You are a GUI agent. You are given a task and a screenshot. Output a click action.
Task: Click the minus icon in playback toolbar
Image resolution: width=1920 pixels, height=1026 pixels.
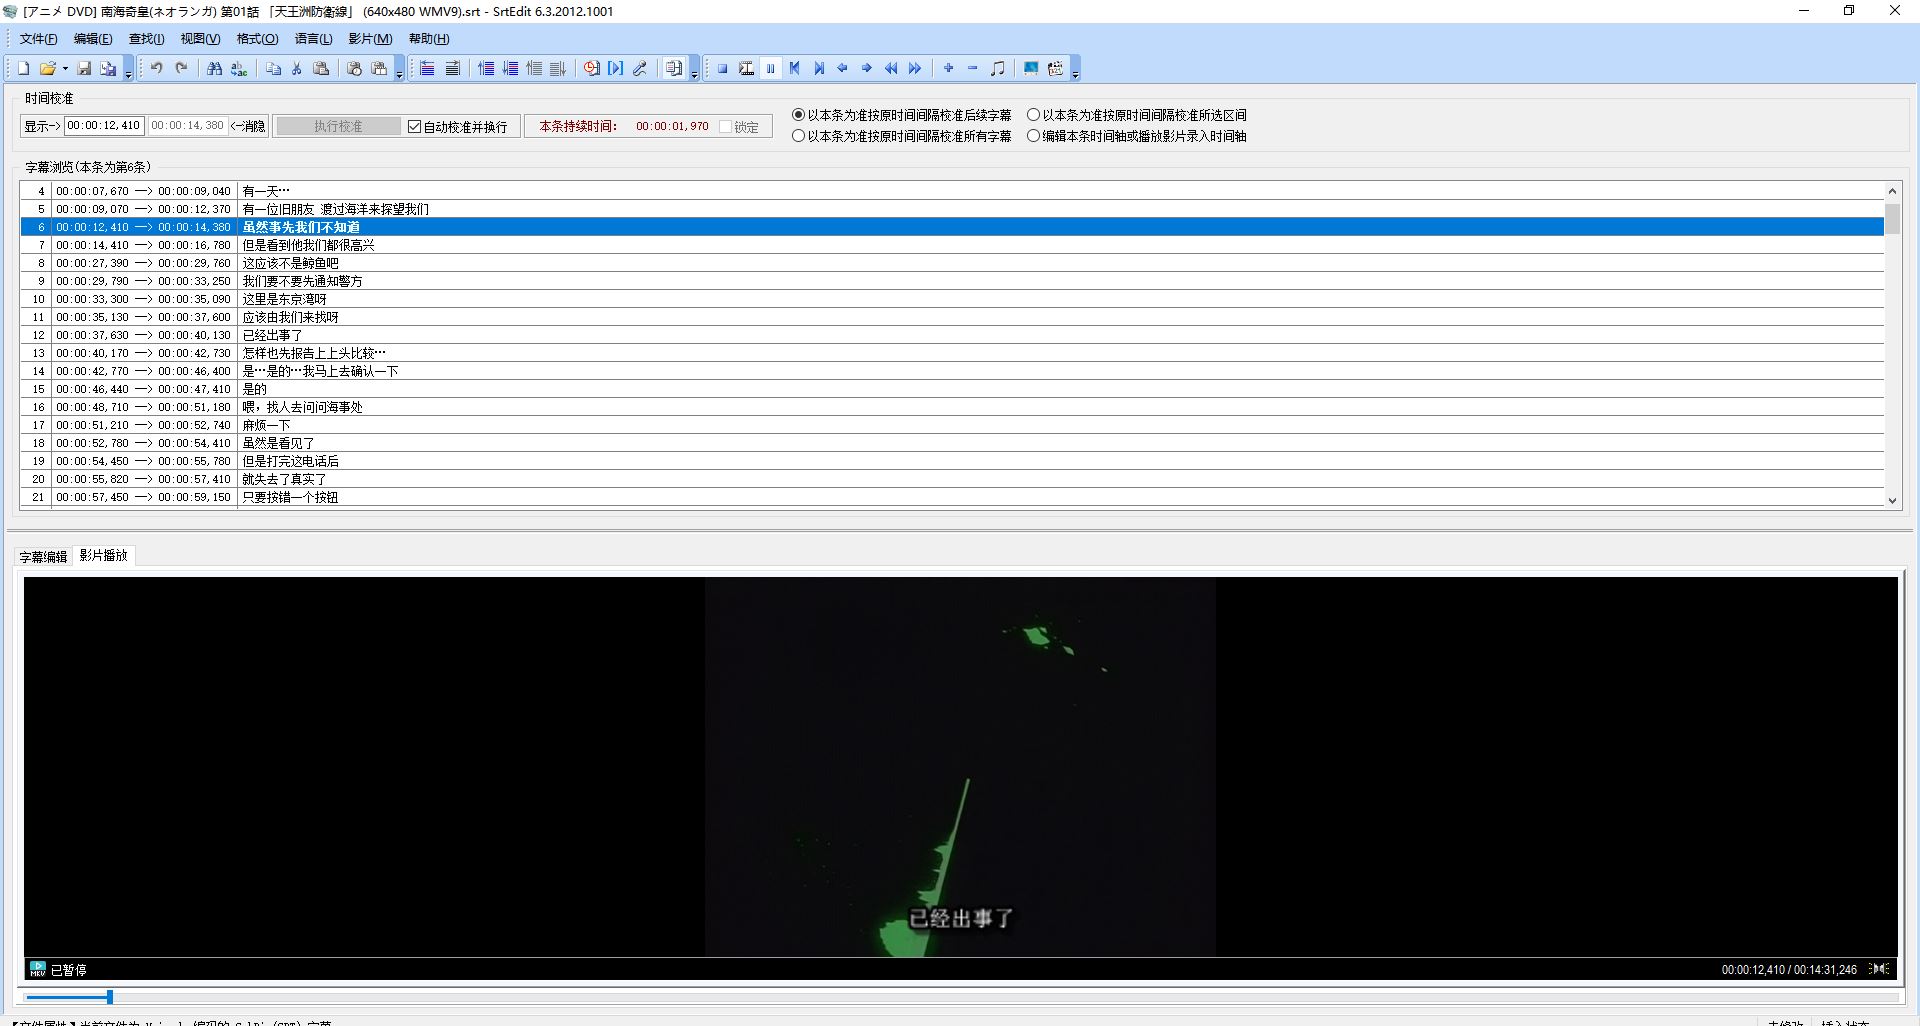coord(973,68)
